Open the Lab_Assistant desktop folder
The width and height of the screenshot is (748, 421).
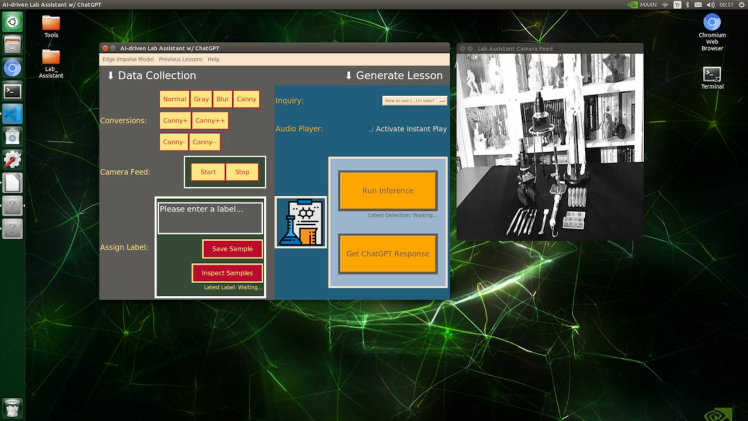point(51,64)
